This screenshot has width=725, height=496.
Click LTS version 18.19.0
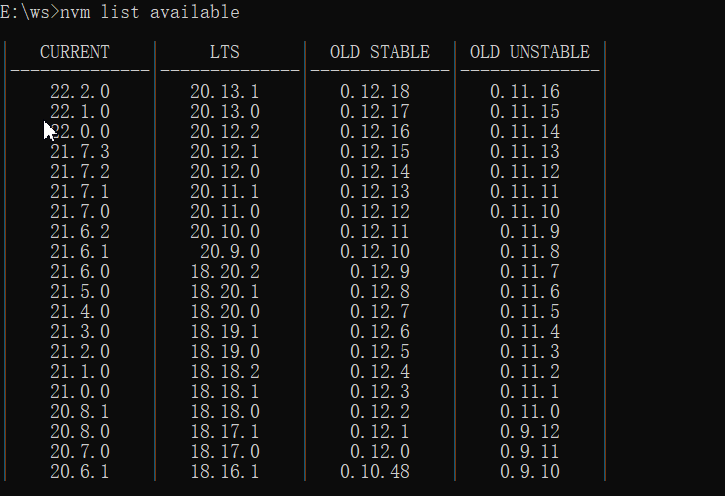tap(225, 352)
